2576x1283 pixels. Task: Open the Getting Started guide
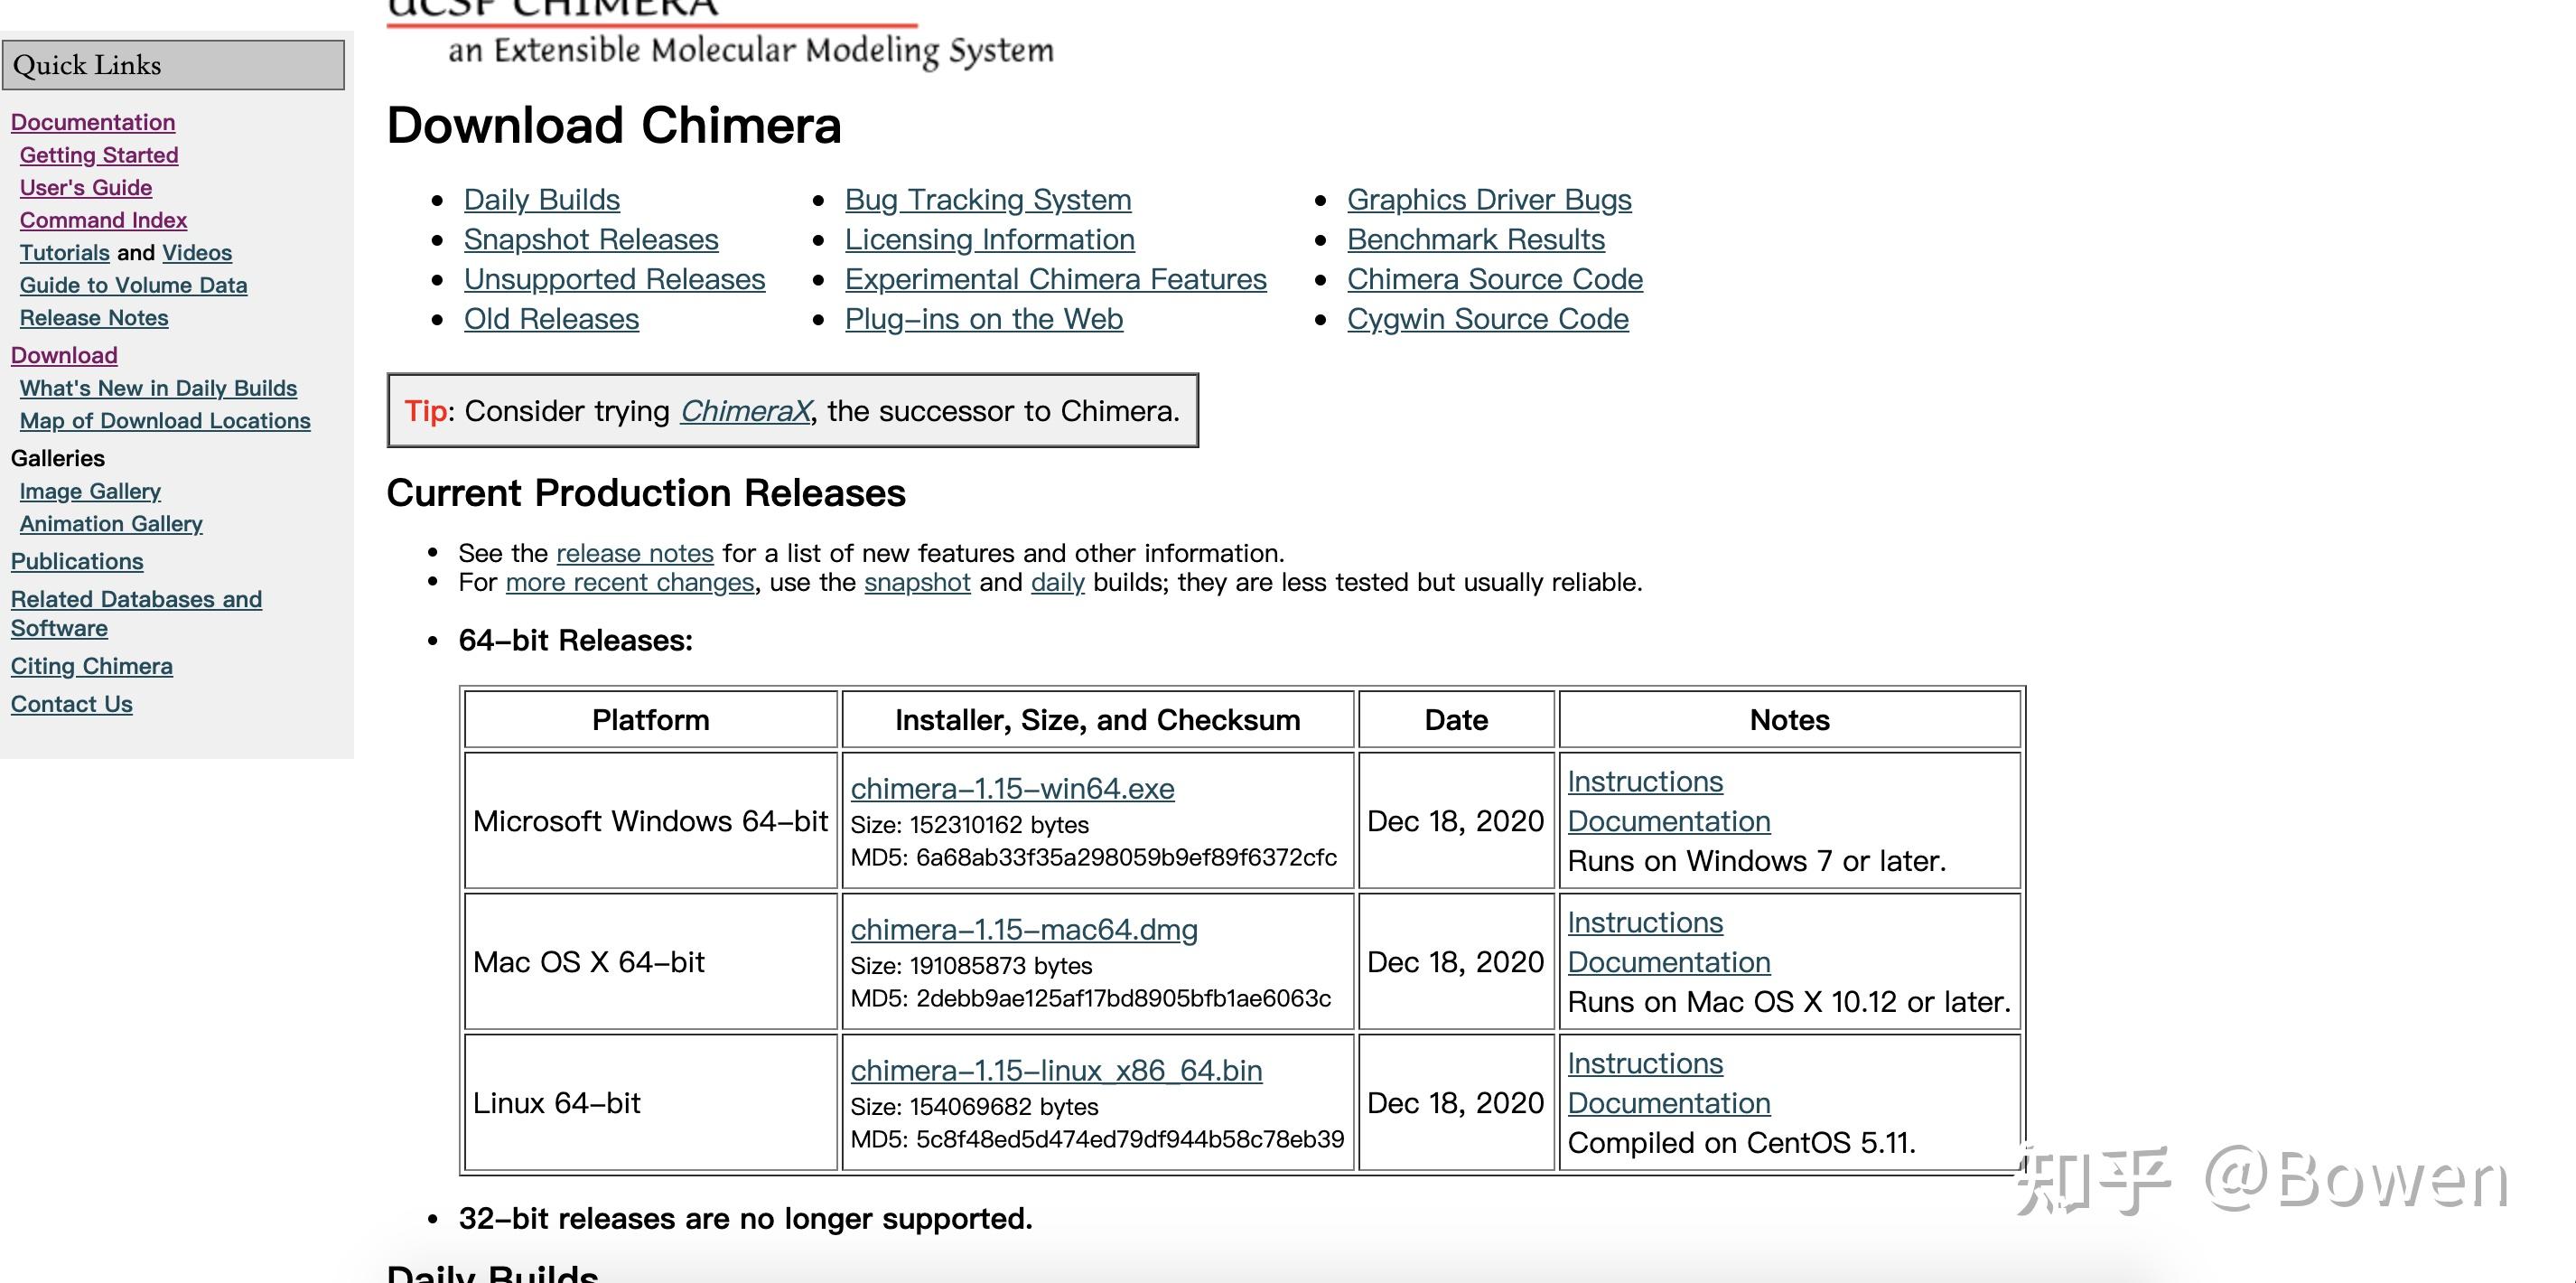click(x=99, y=155)
